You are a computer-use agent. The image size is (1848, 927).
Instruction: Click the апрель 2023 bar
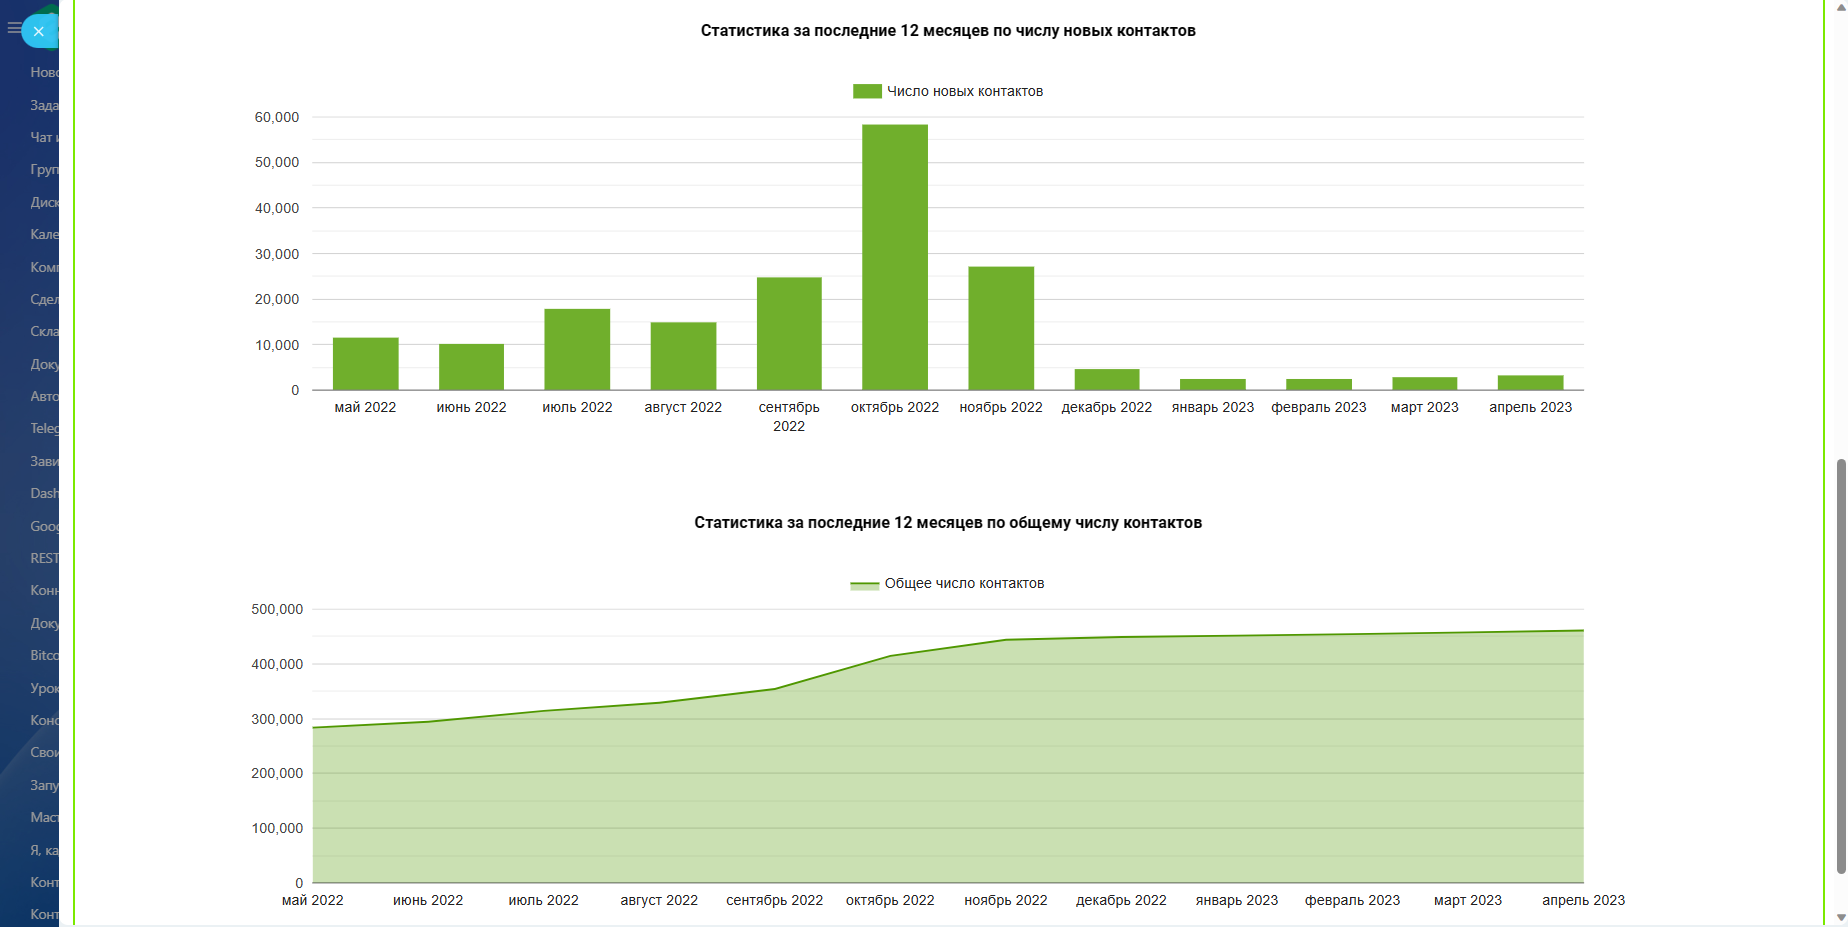1531,383
